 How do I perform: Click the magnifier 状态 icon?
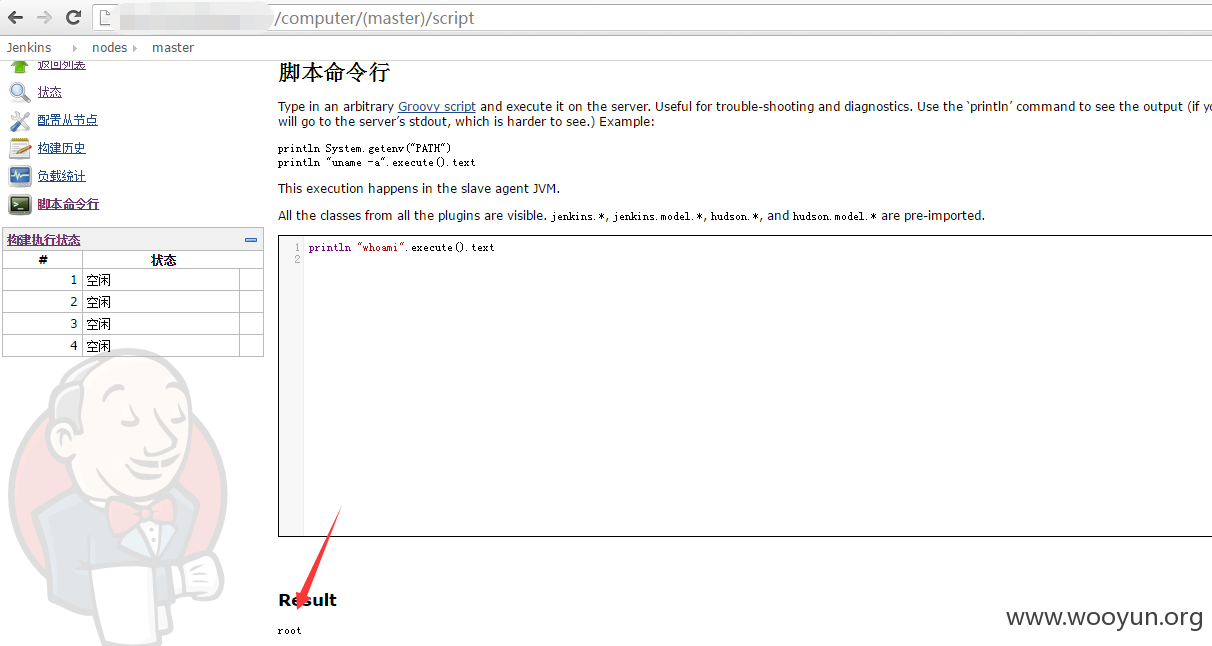tap(20, 92)
